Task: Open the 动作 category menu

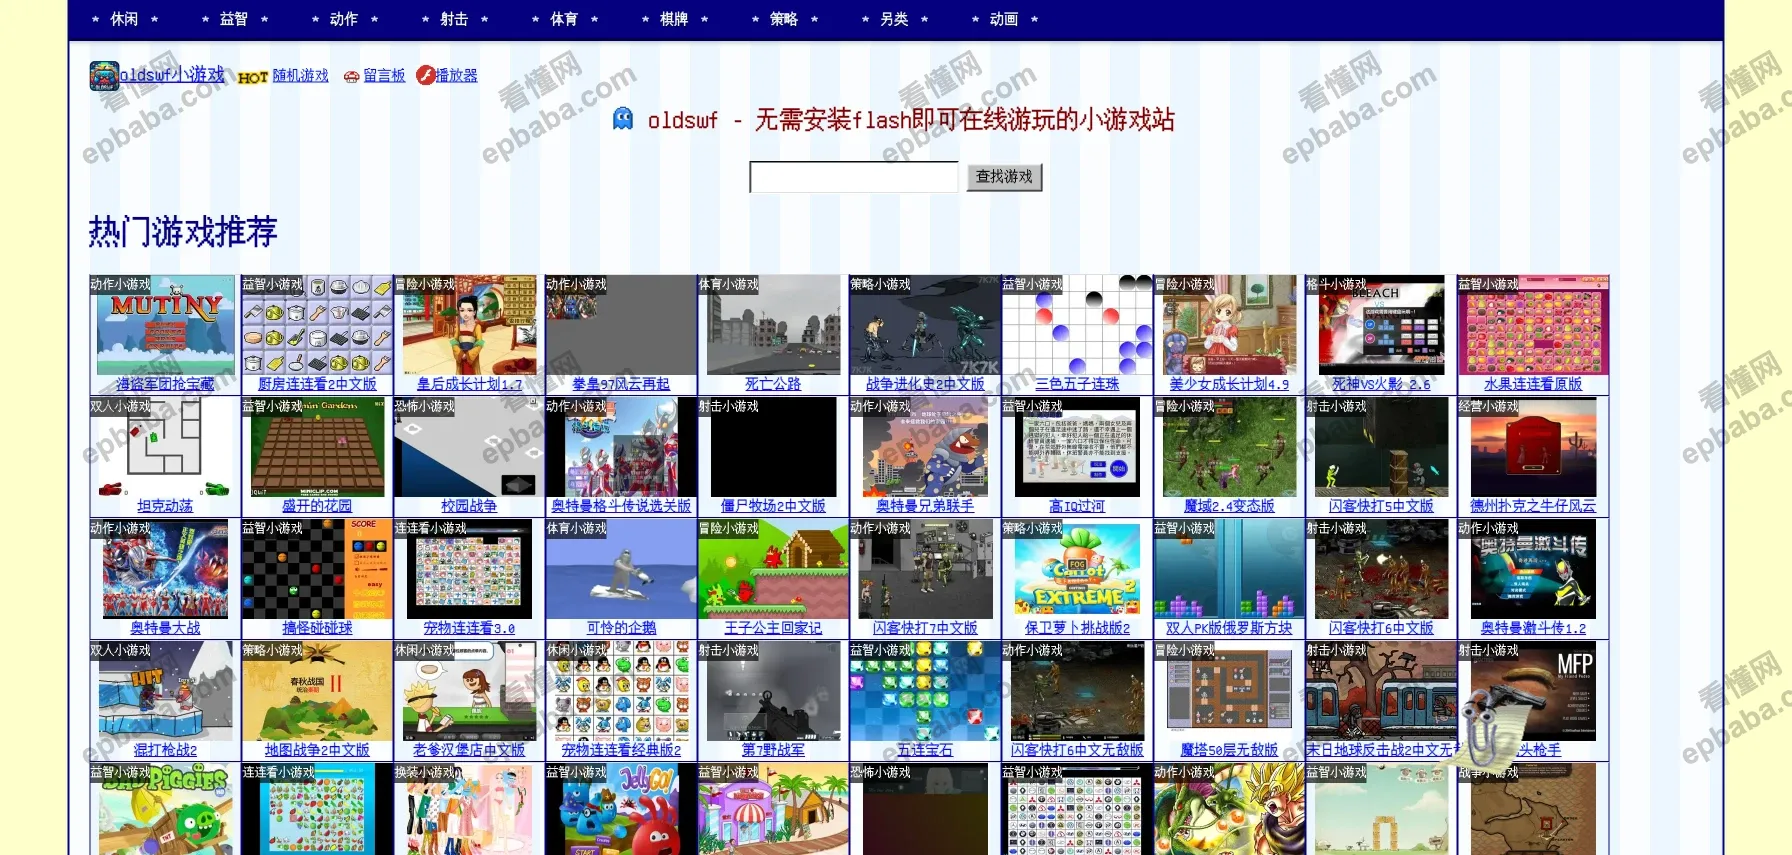Action: [345, 19]
